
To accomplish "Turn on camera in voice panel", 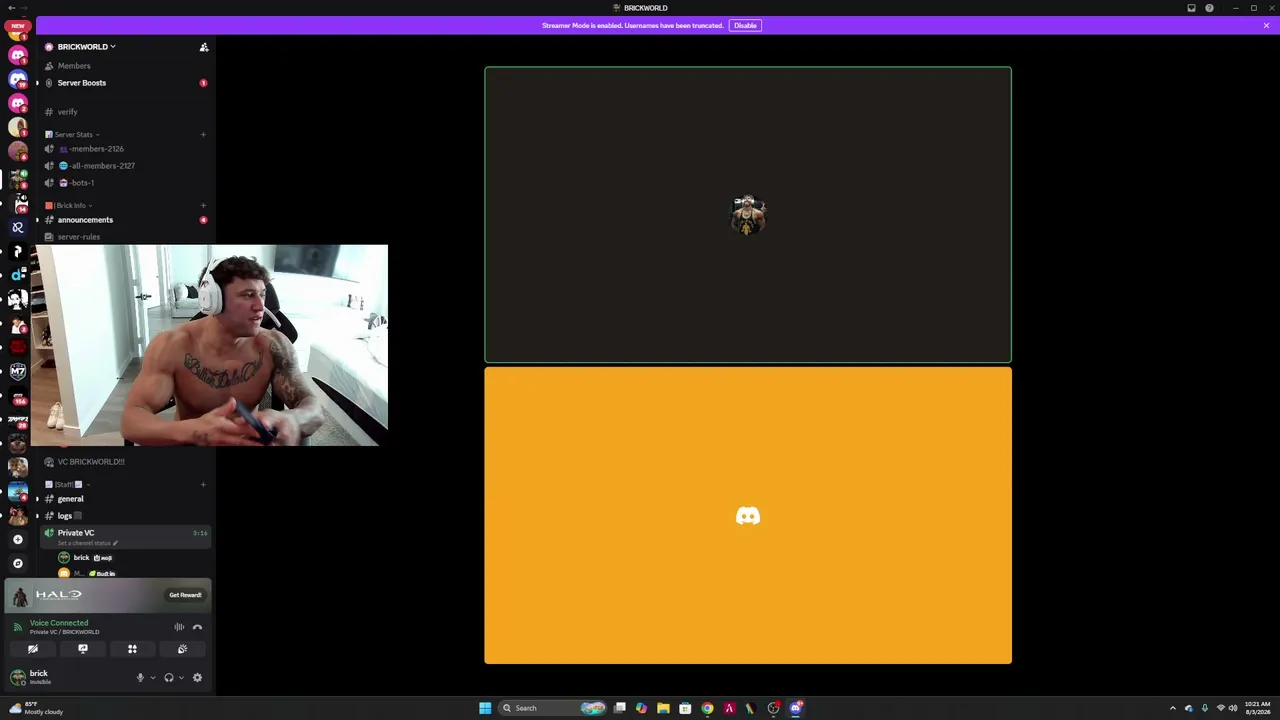I will [x=33, y=649].
